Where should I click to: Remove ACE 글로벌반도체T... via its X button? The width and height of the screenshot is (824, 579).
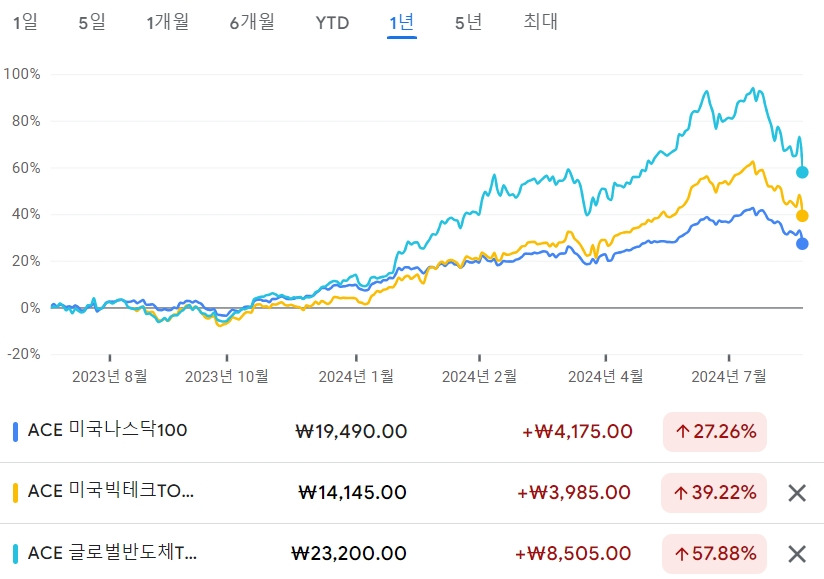coord(795,552)
